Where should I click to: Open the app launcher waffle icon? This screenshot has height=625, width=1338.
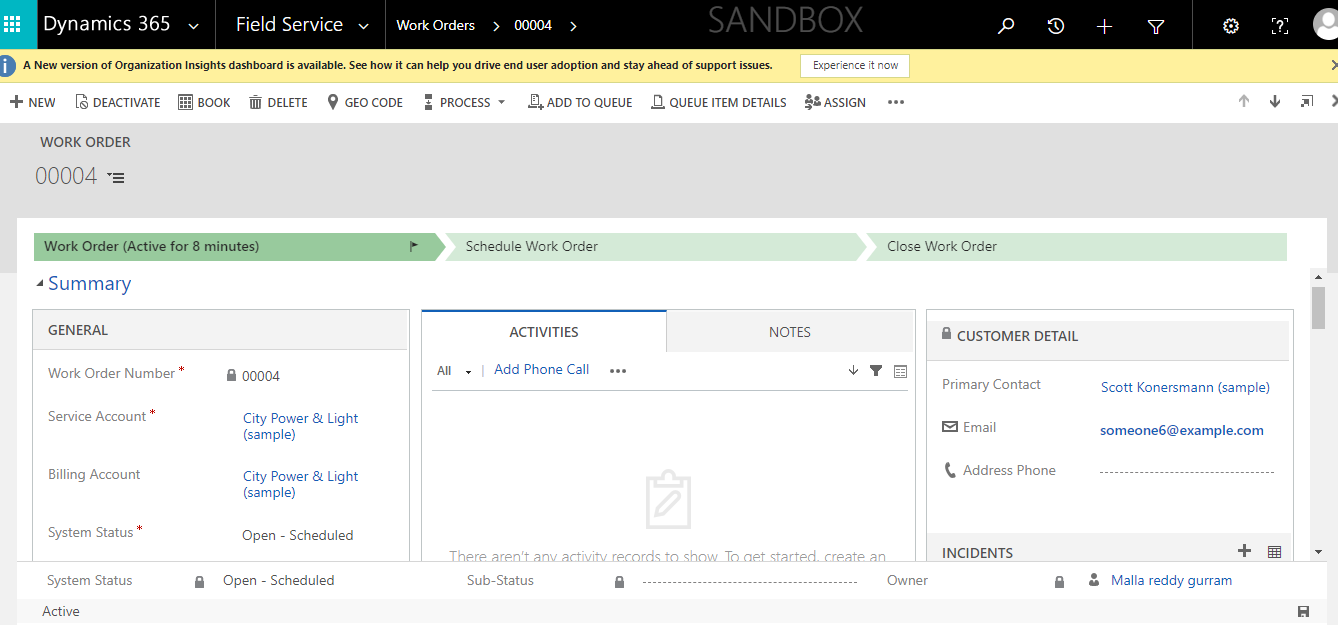point(13,25)
